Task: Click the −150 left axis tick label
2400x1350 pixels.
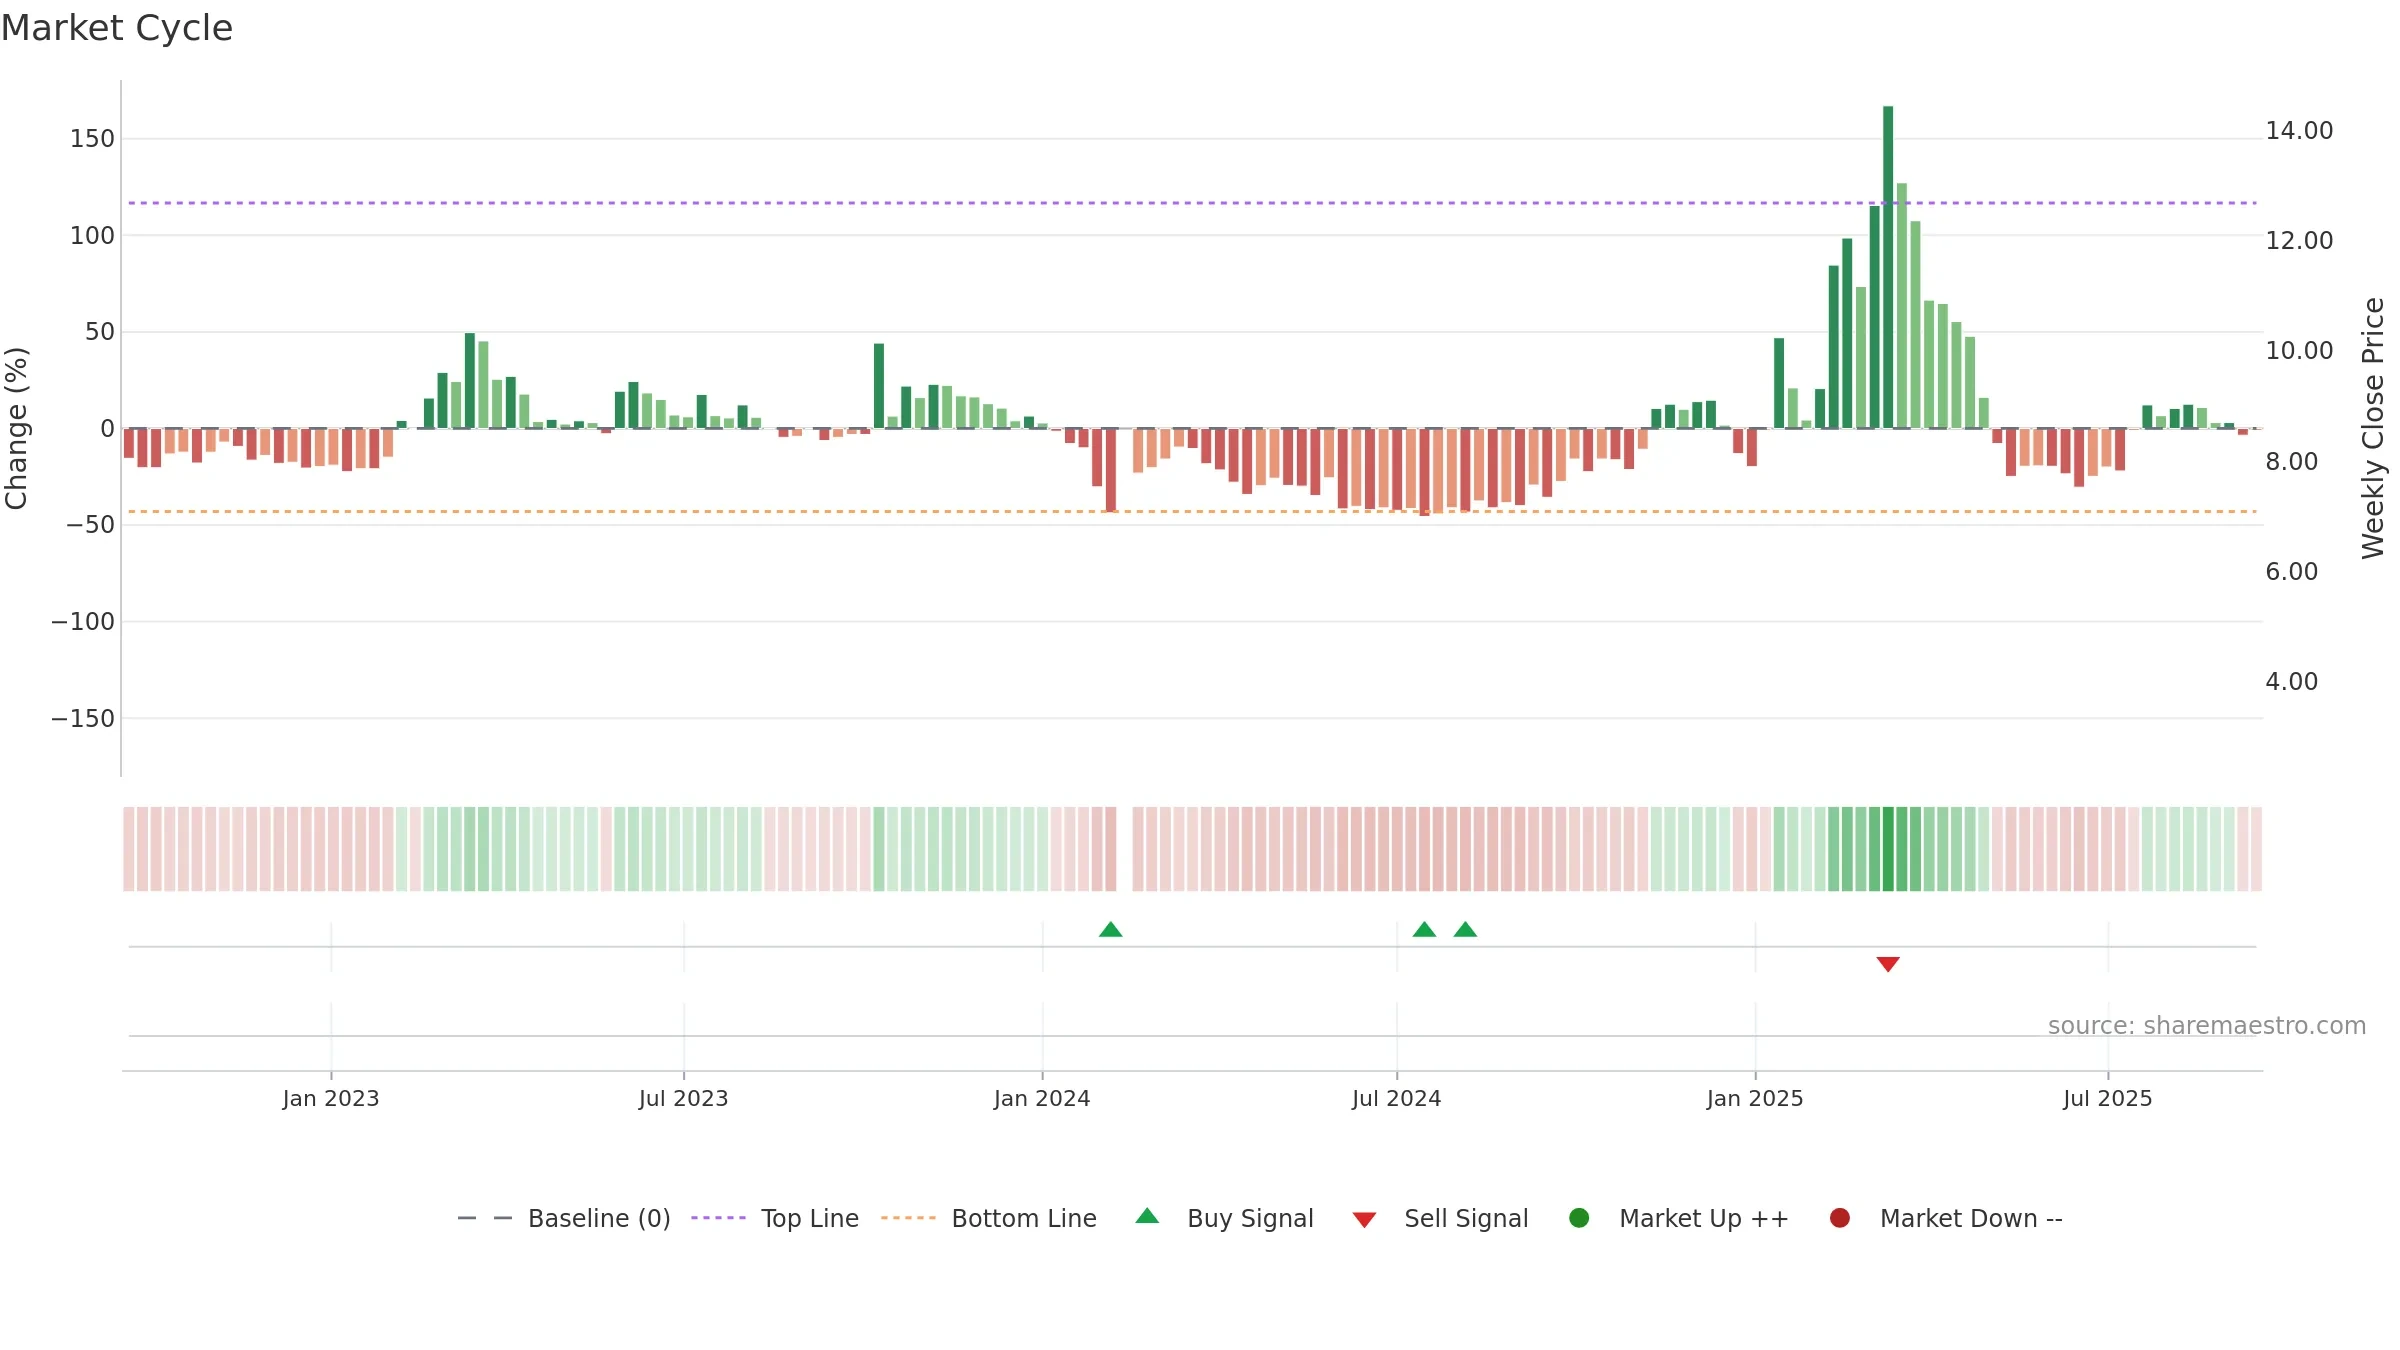Action: click(x=83, y=719)
